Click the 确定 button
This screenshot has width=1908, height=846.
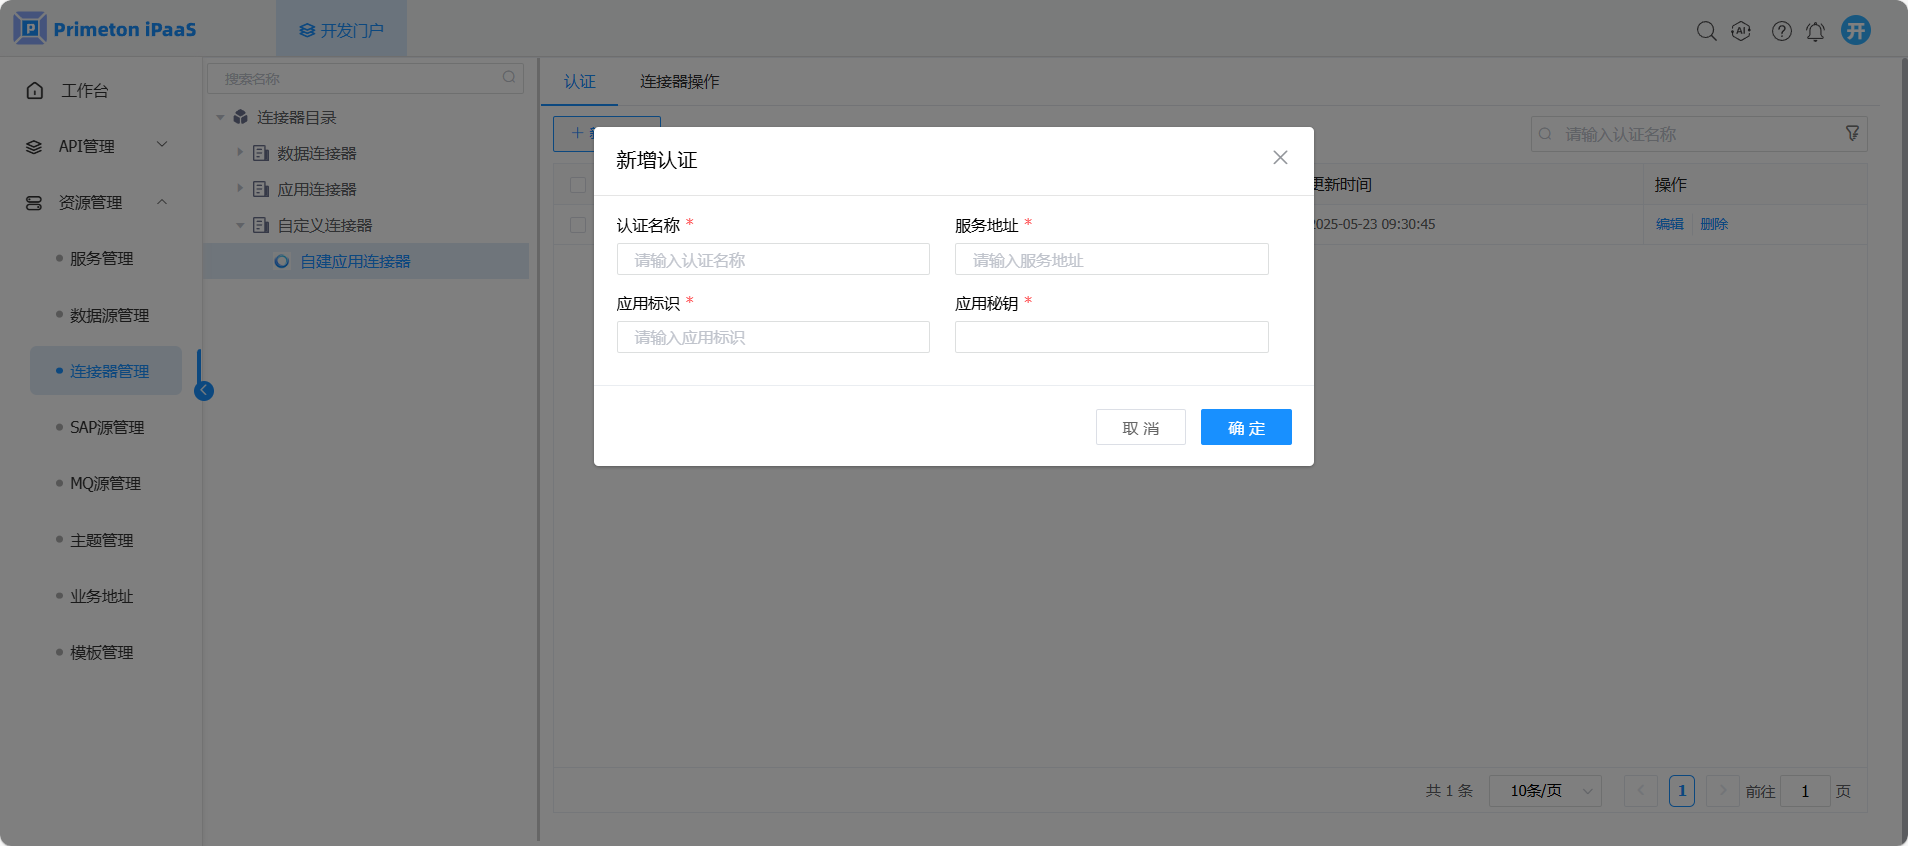point(1246,427)
